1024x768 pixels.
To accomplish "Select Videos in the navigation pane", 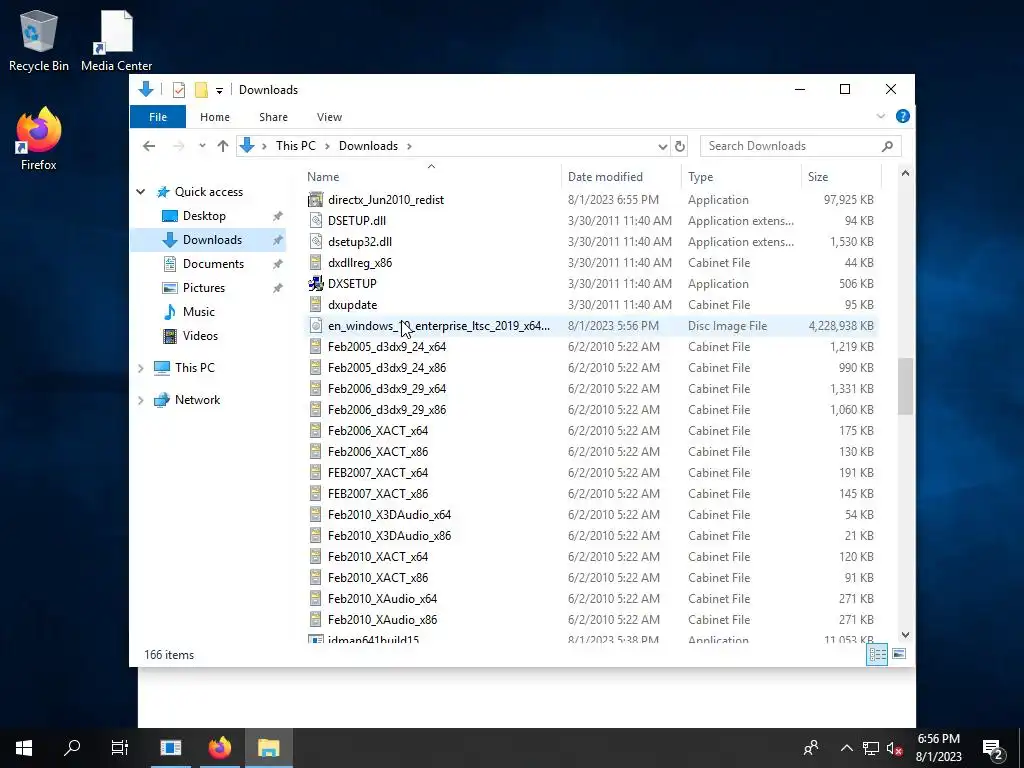I will [x=200, y=336].
